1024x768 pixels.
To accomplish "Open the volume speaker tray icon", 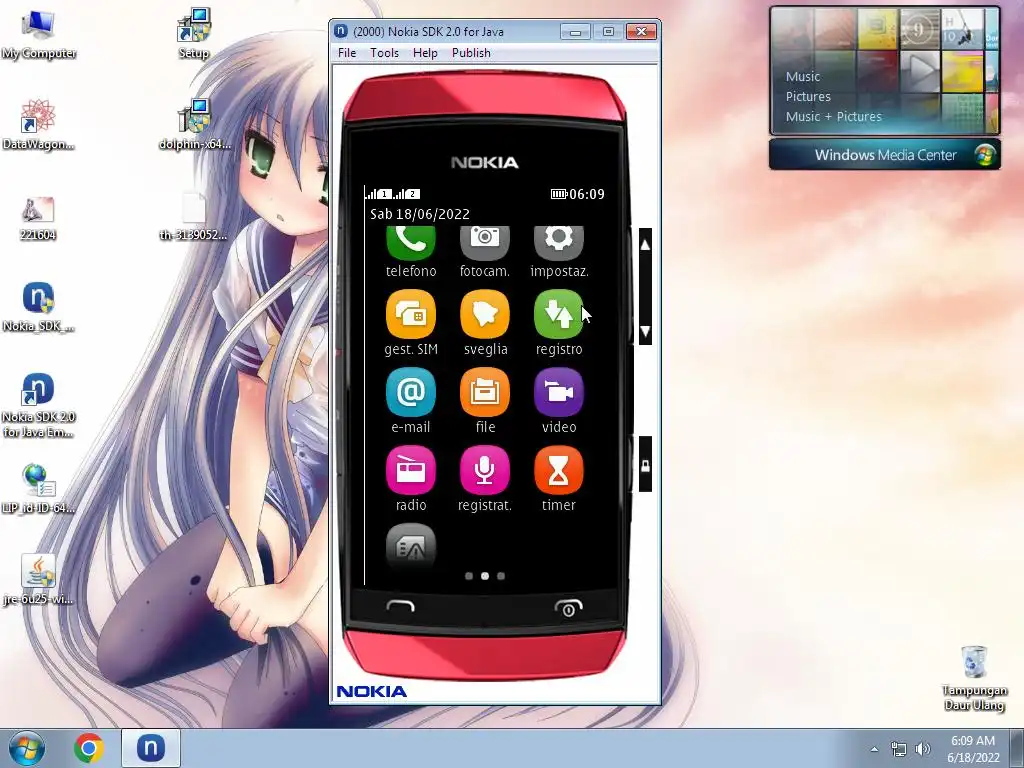I will point(923,749).
